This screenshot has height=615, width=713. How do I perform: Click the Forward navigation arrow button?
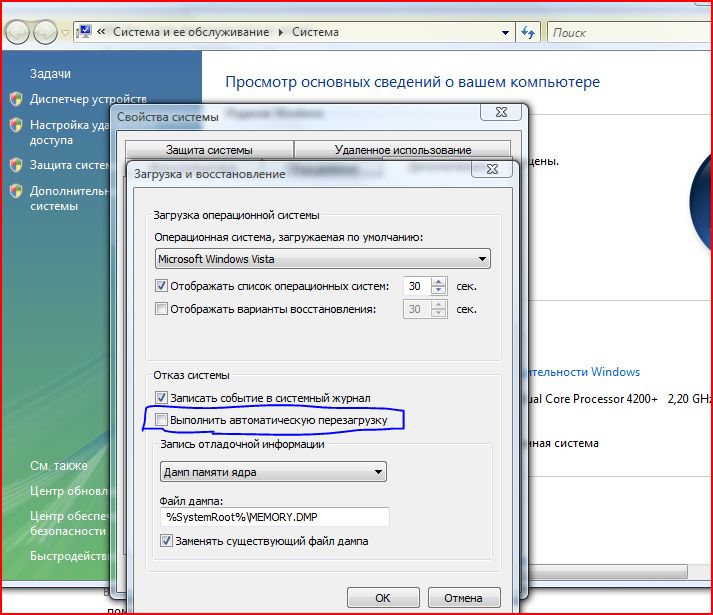coord(46,32)
